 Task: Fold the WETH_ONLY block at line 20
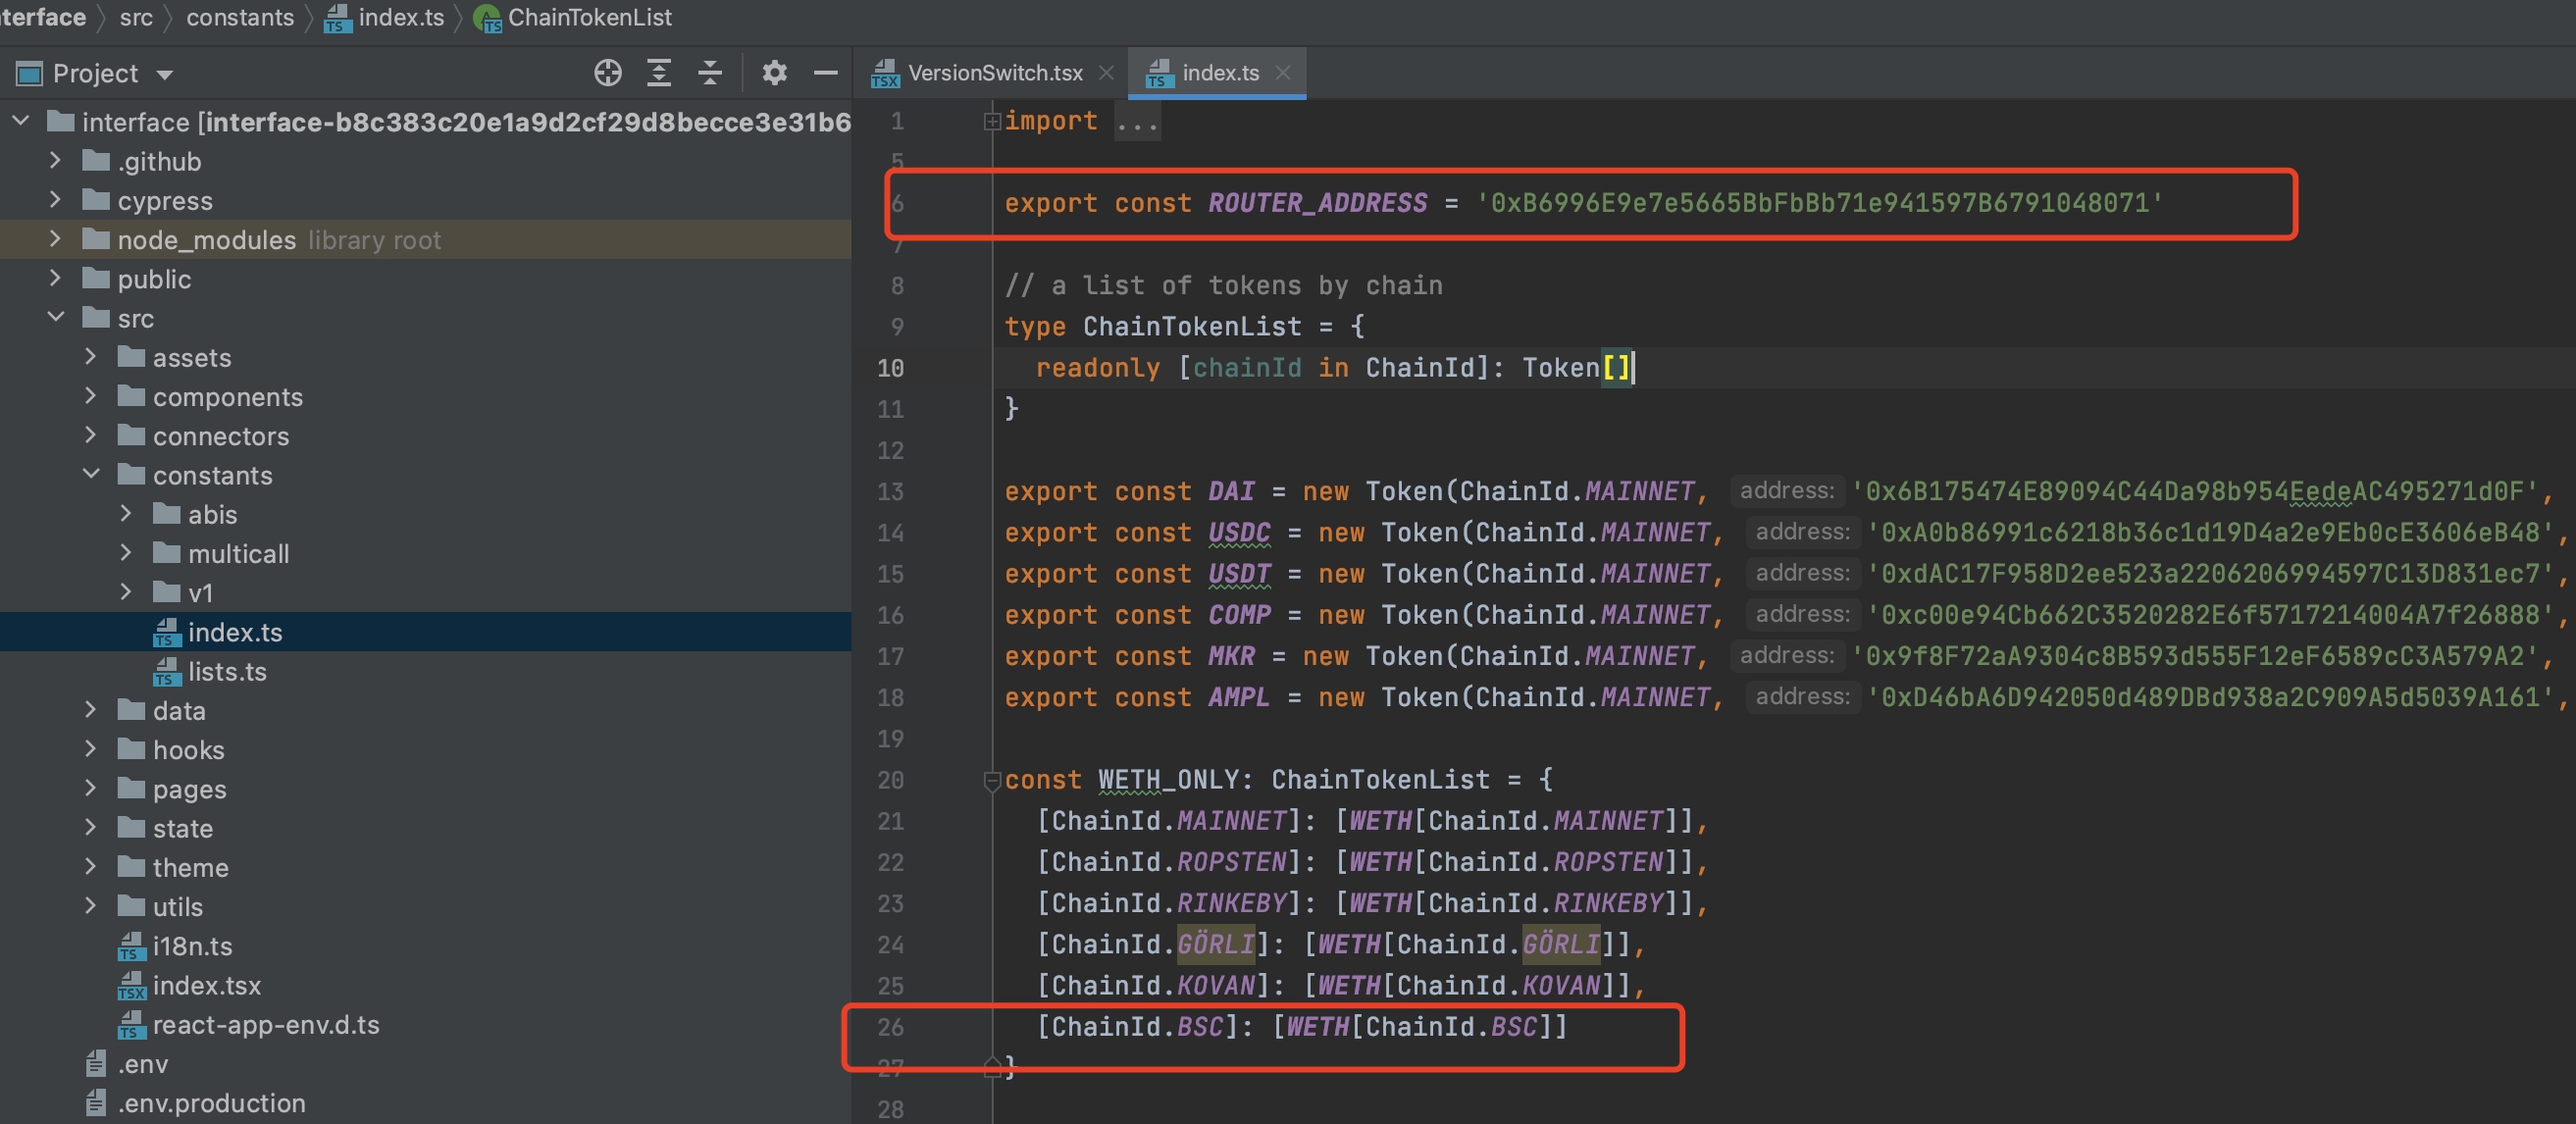tap(991, 780)
